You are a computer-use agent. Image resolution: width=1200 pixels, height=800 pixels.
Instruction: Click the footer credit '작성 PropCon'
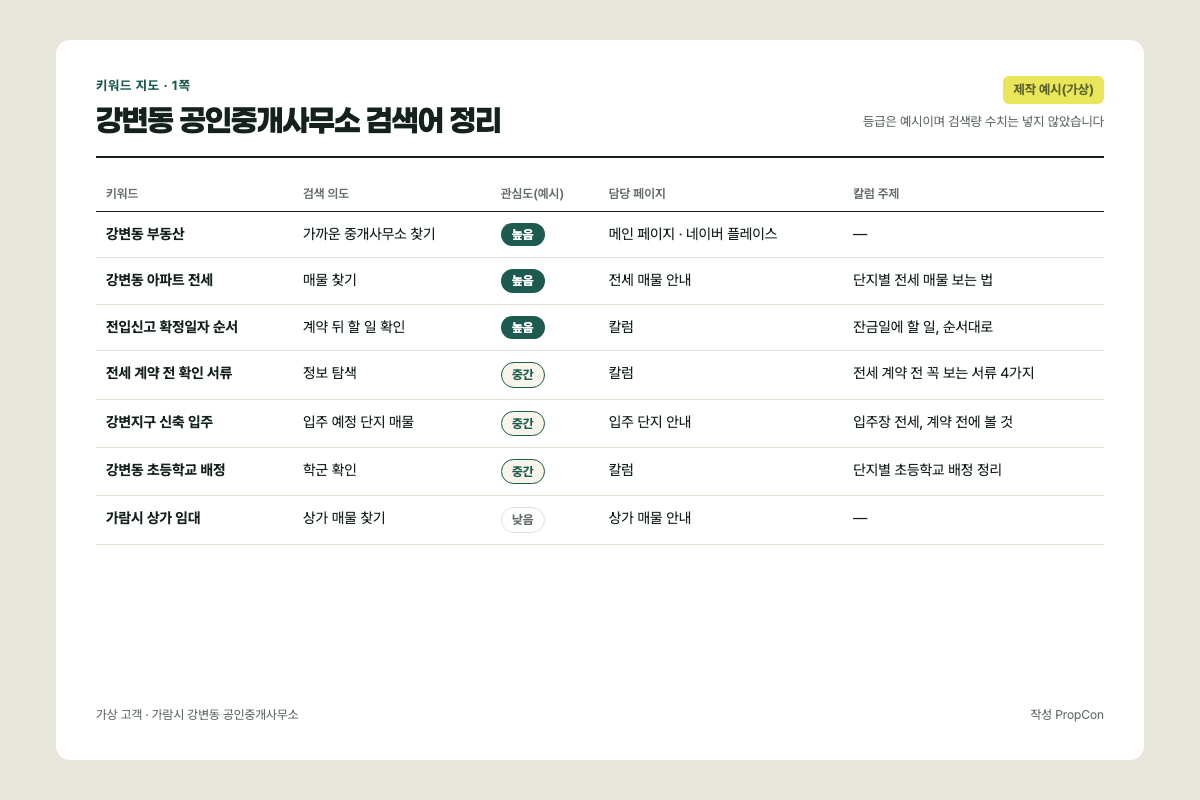coord(1067,714)
